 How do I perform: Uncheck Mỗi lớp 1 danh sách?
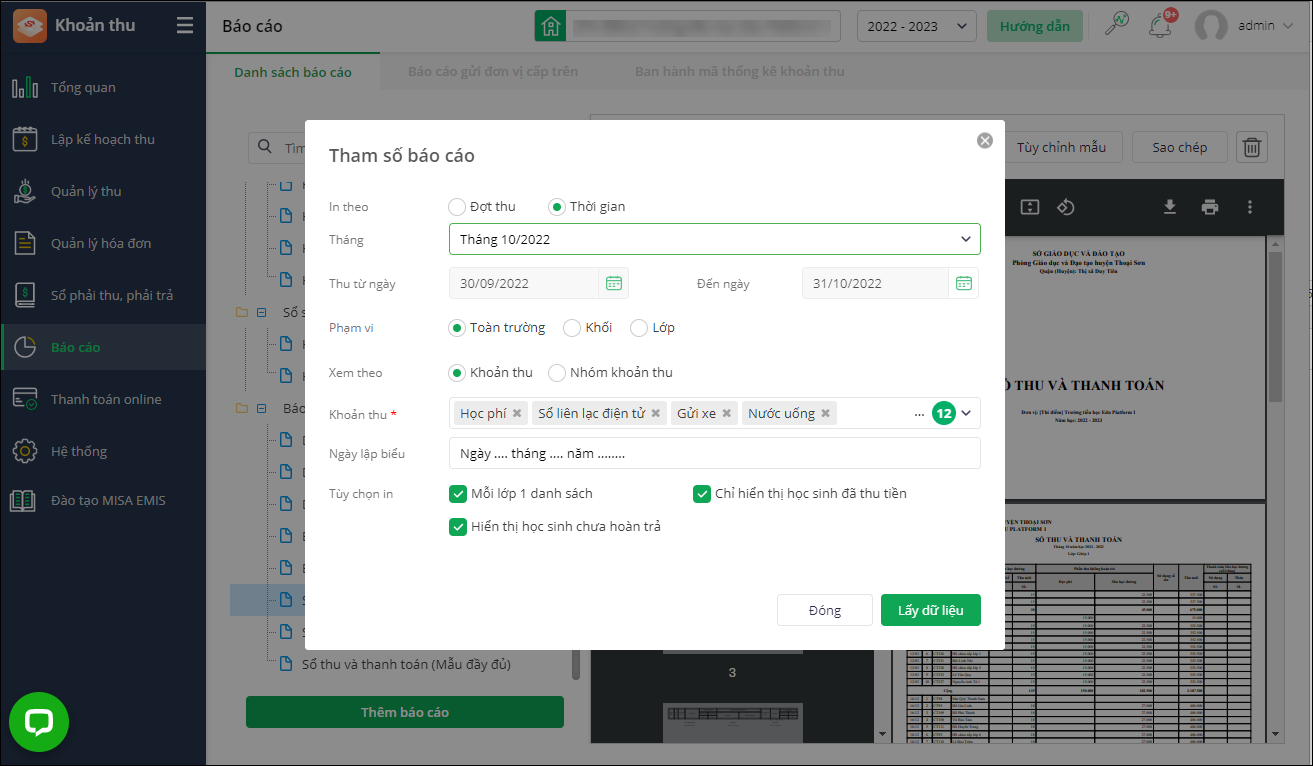click(458, 493)
